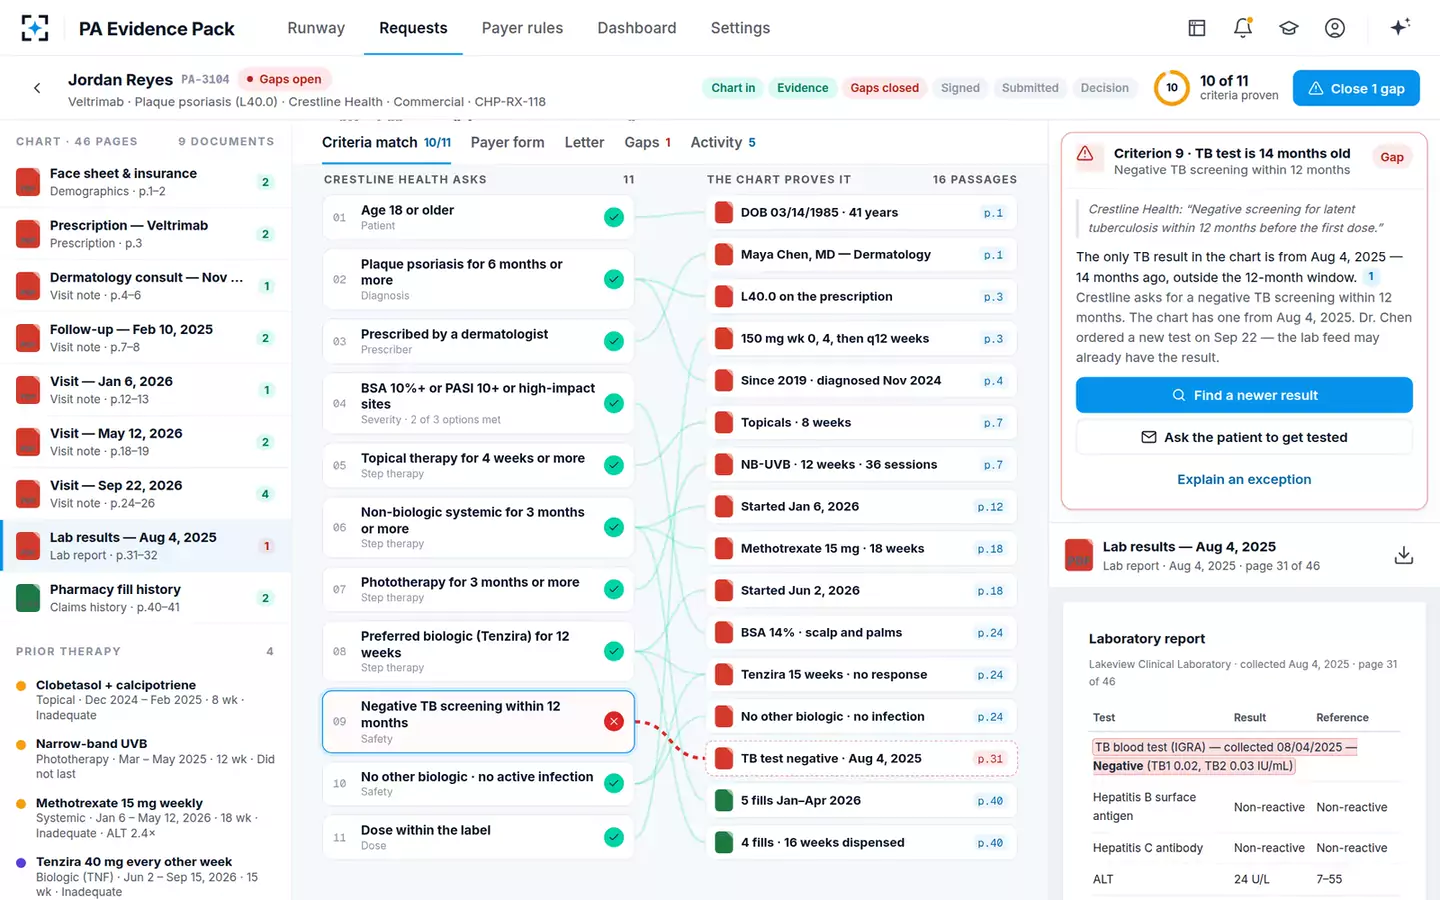Click the red X status on criterion 09

(614, 721)
